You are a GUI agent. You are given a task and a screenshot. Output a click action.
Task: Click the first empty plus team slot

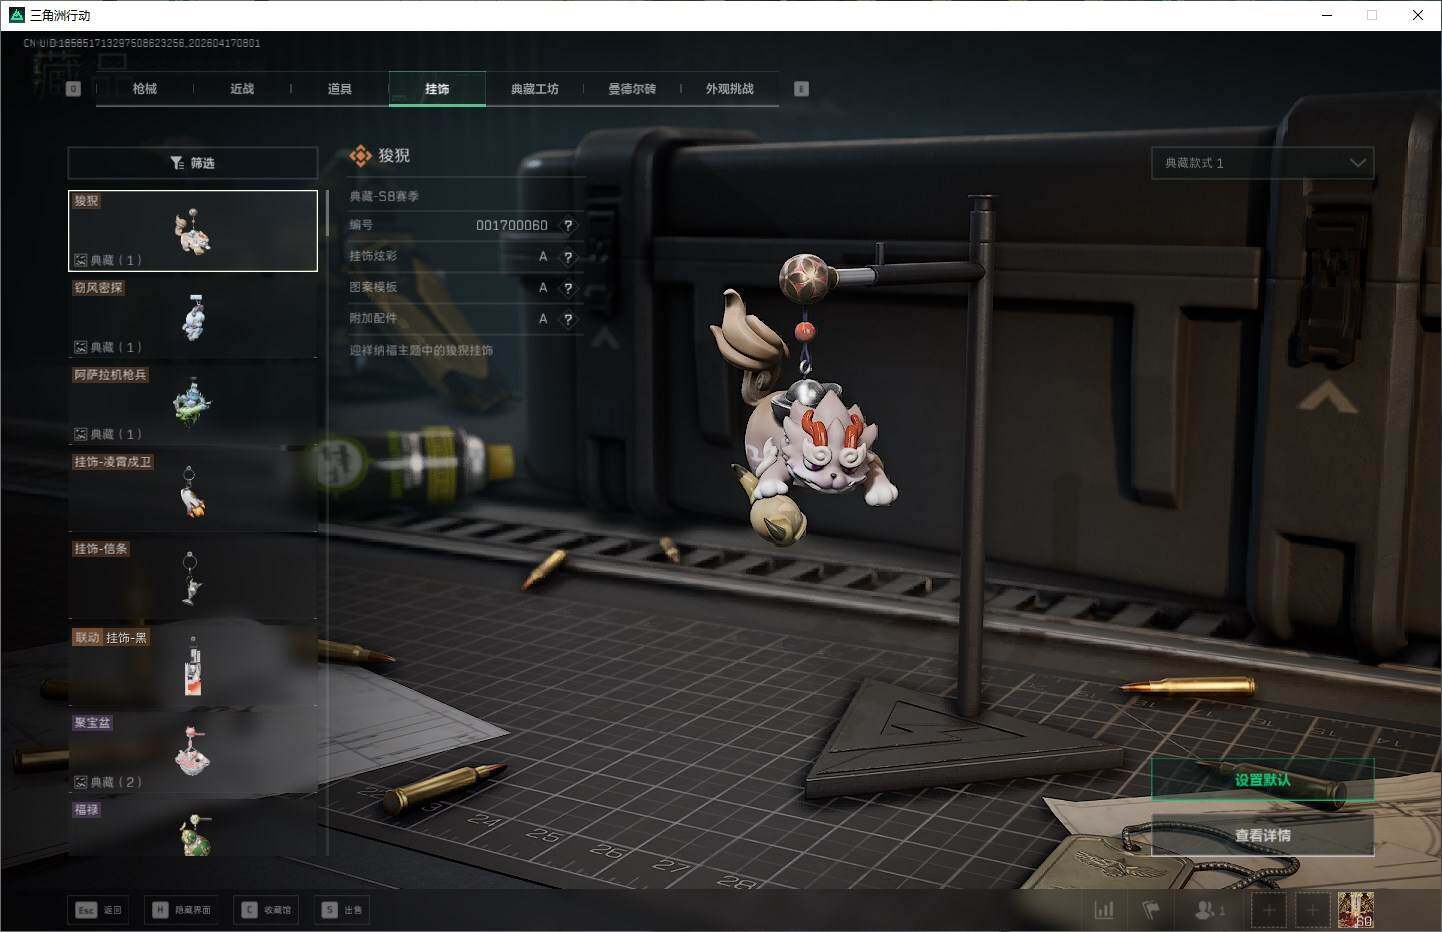click(x=1269, y=910)
